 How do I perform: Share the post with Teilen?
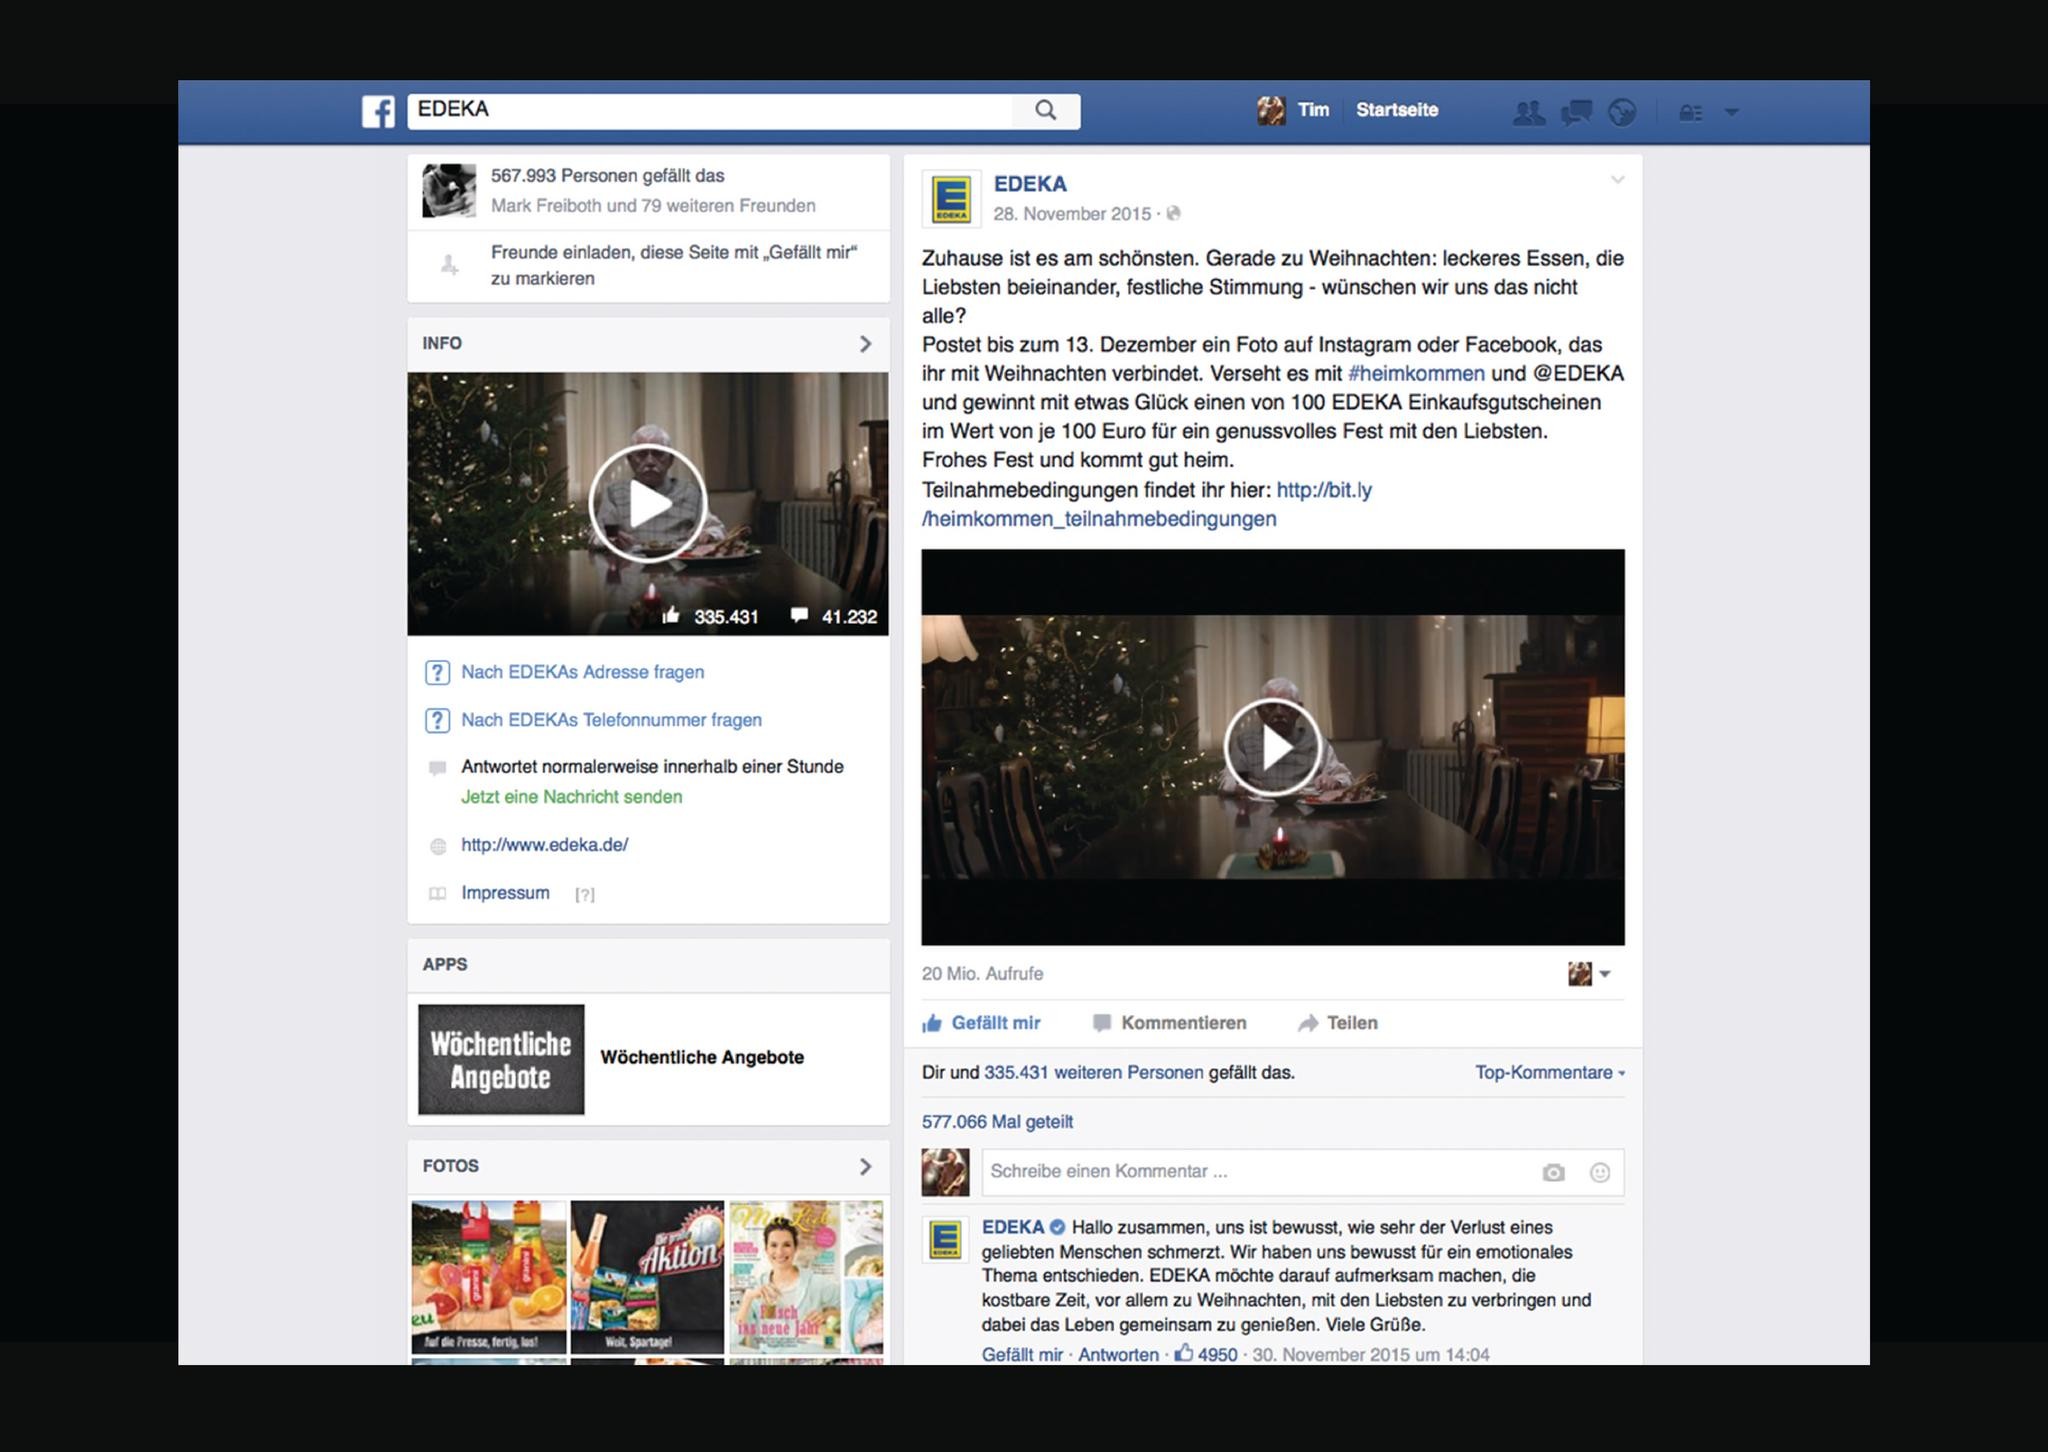(1338, 1023)
